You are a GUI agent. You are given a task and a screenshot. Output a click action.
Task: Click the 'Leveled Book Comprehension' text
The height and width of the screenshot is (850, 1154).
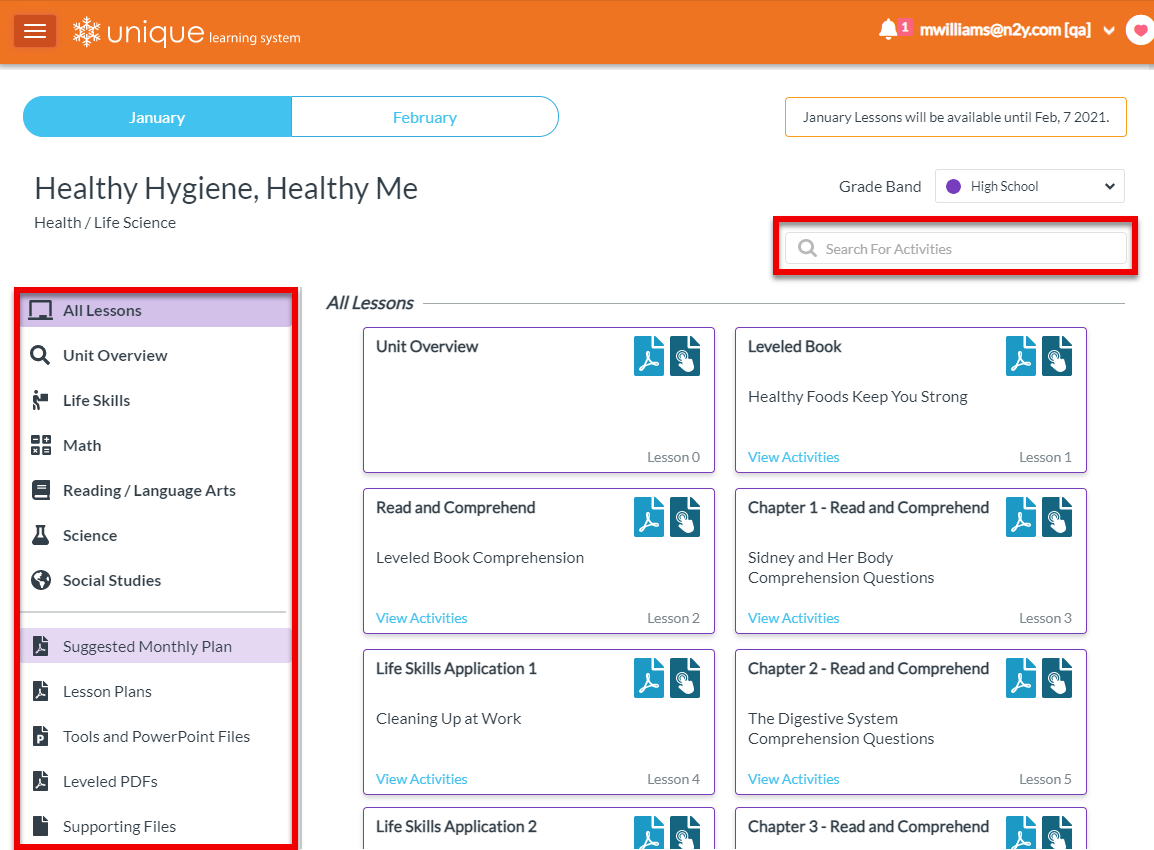coord(480,558)
